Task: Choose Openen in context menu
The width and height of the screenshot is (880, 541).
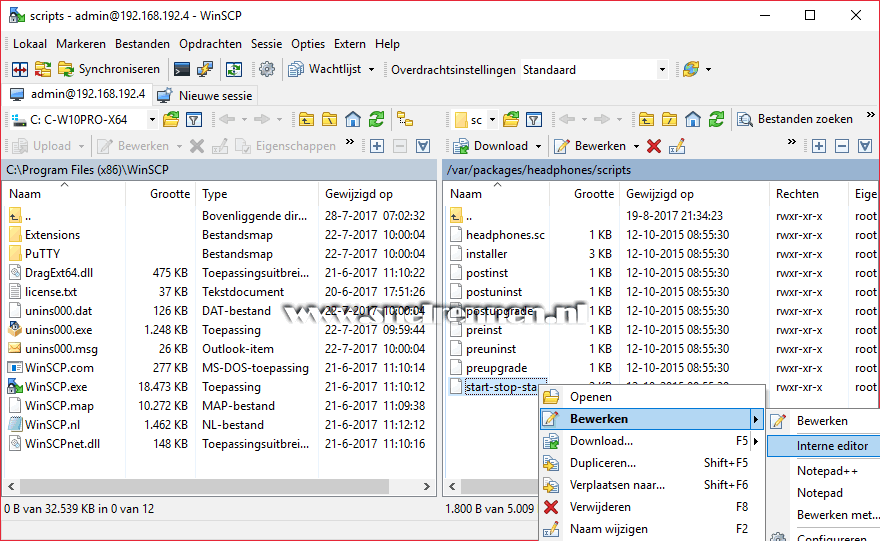Action: pos(652,397)
